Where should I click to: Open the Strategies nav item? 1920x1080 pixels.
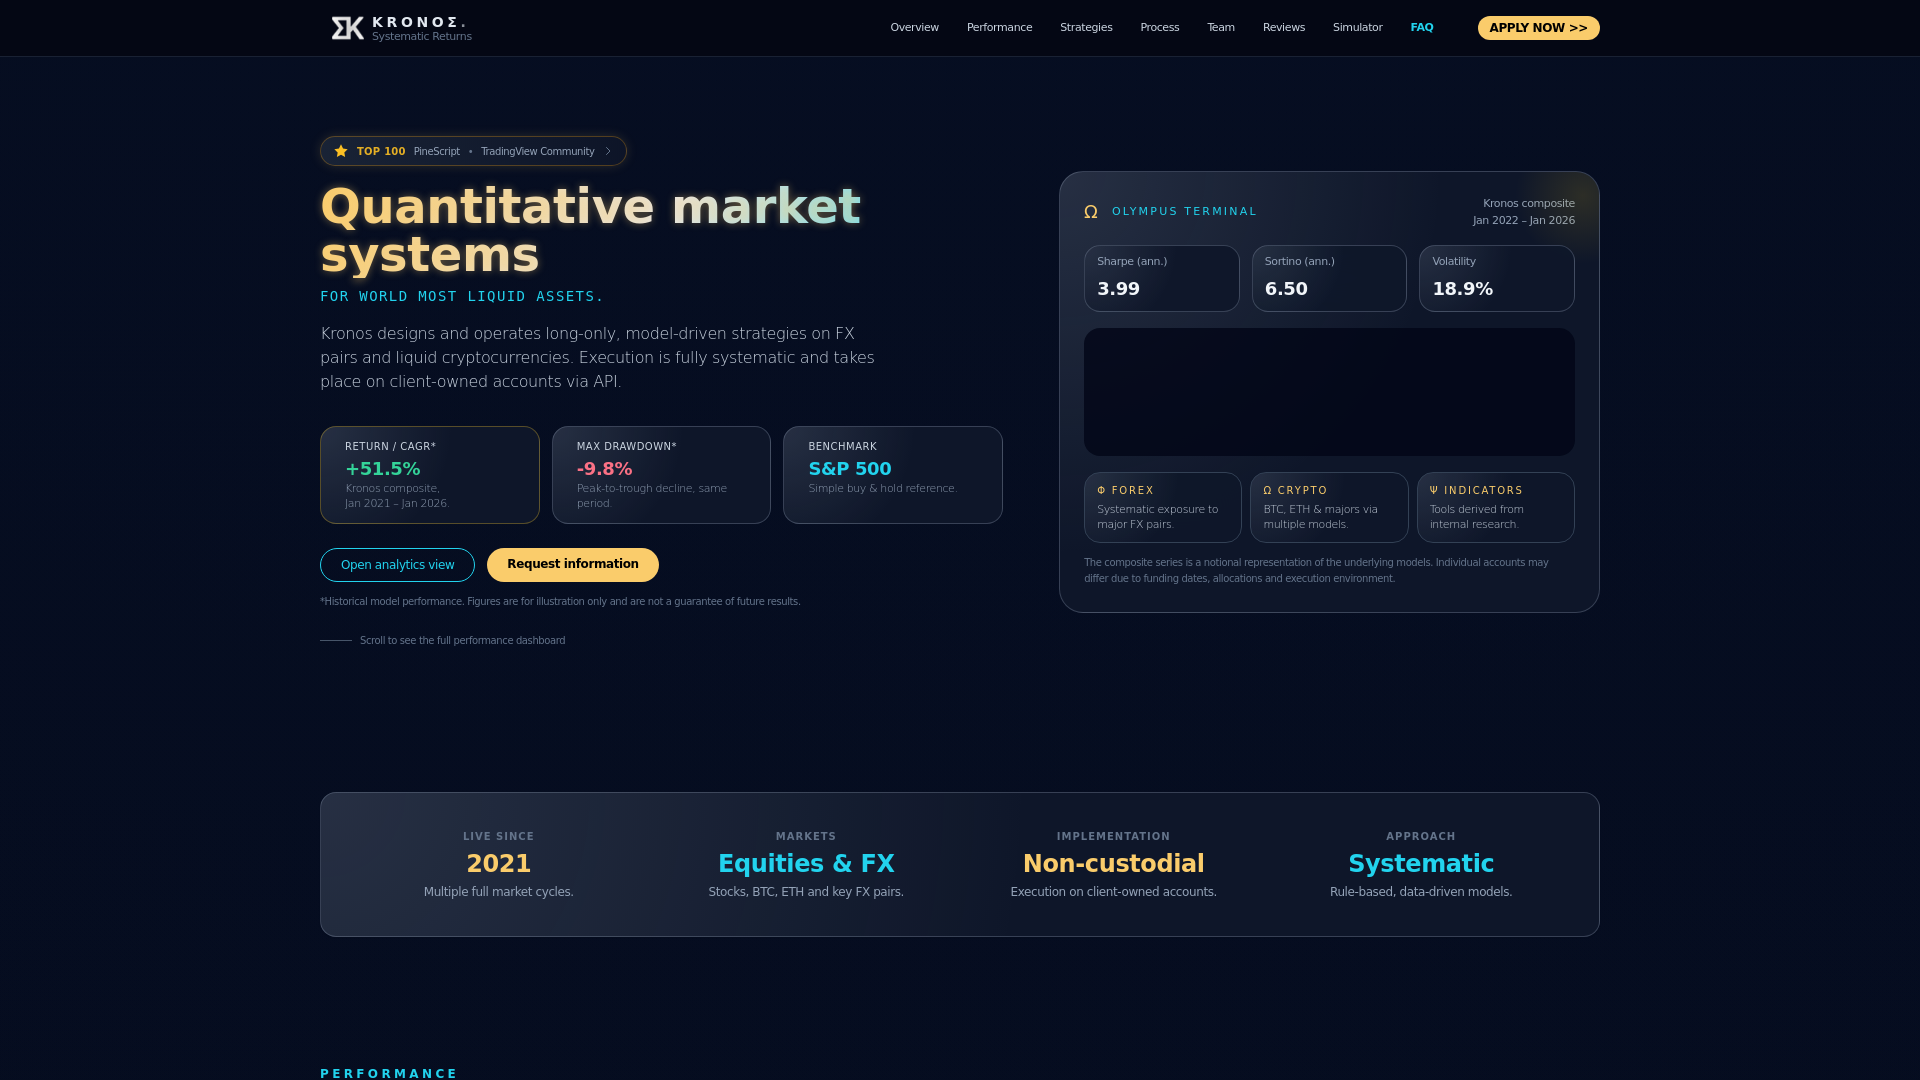pyautogui.click(x=1086, y=28)
